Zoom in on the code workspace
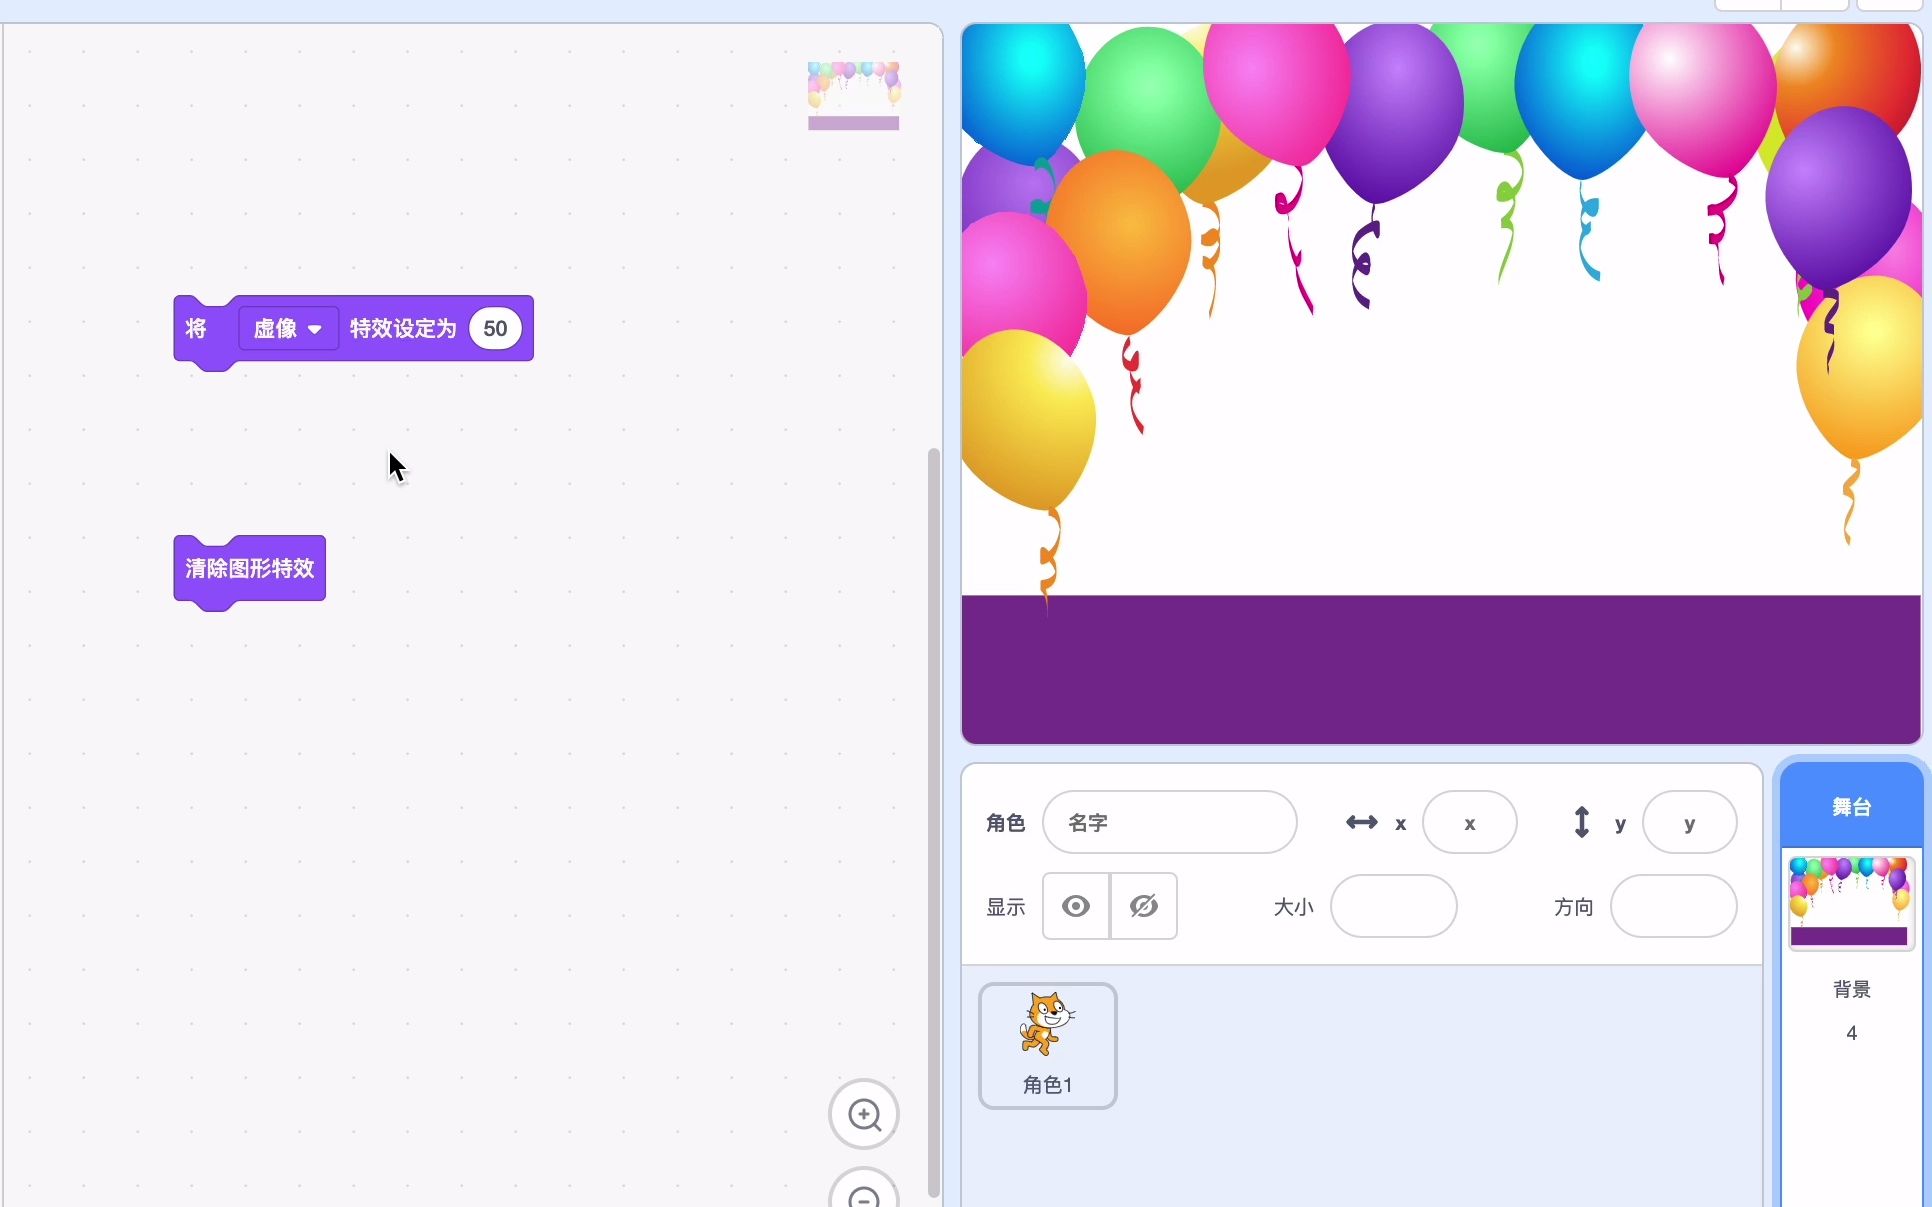Screen dimensions: 1932x1207 coord(863,1115)
